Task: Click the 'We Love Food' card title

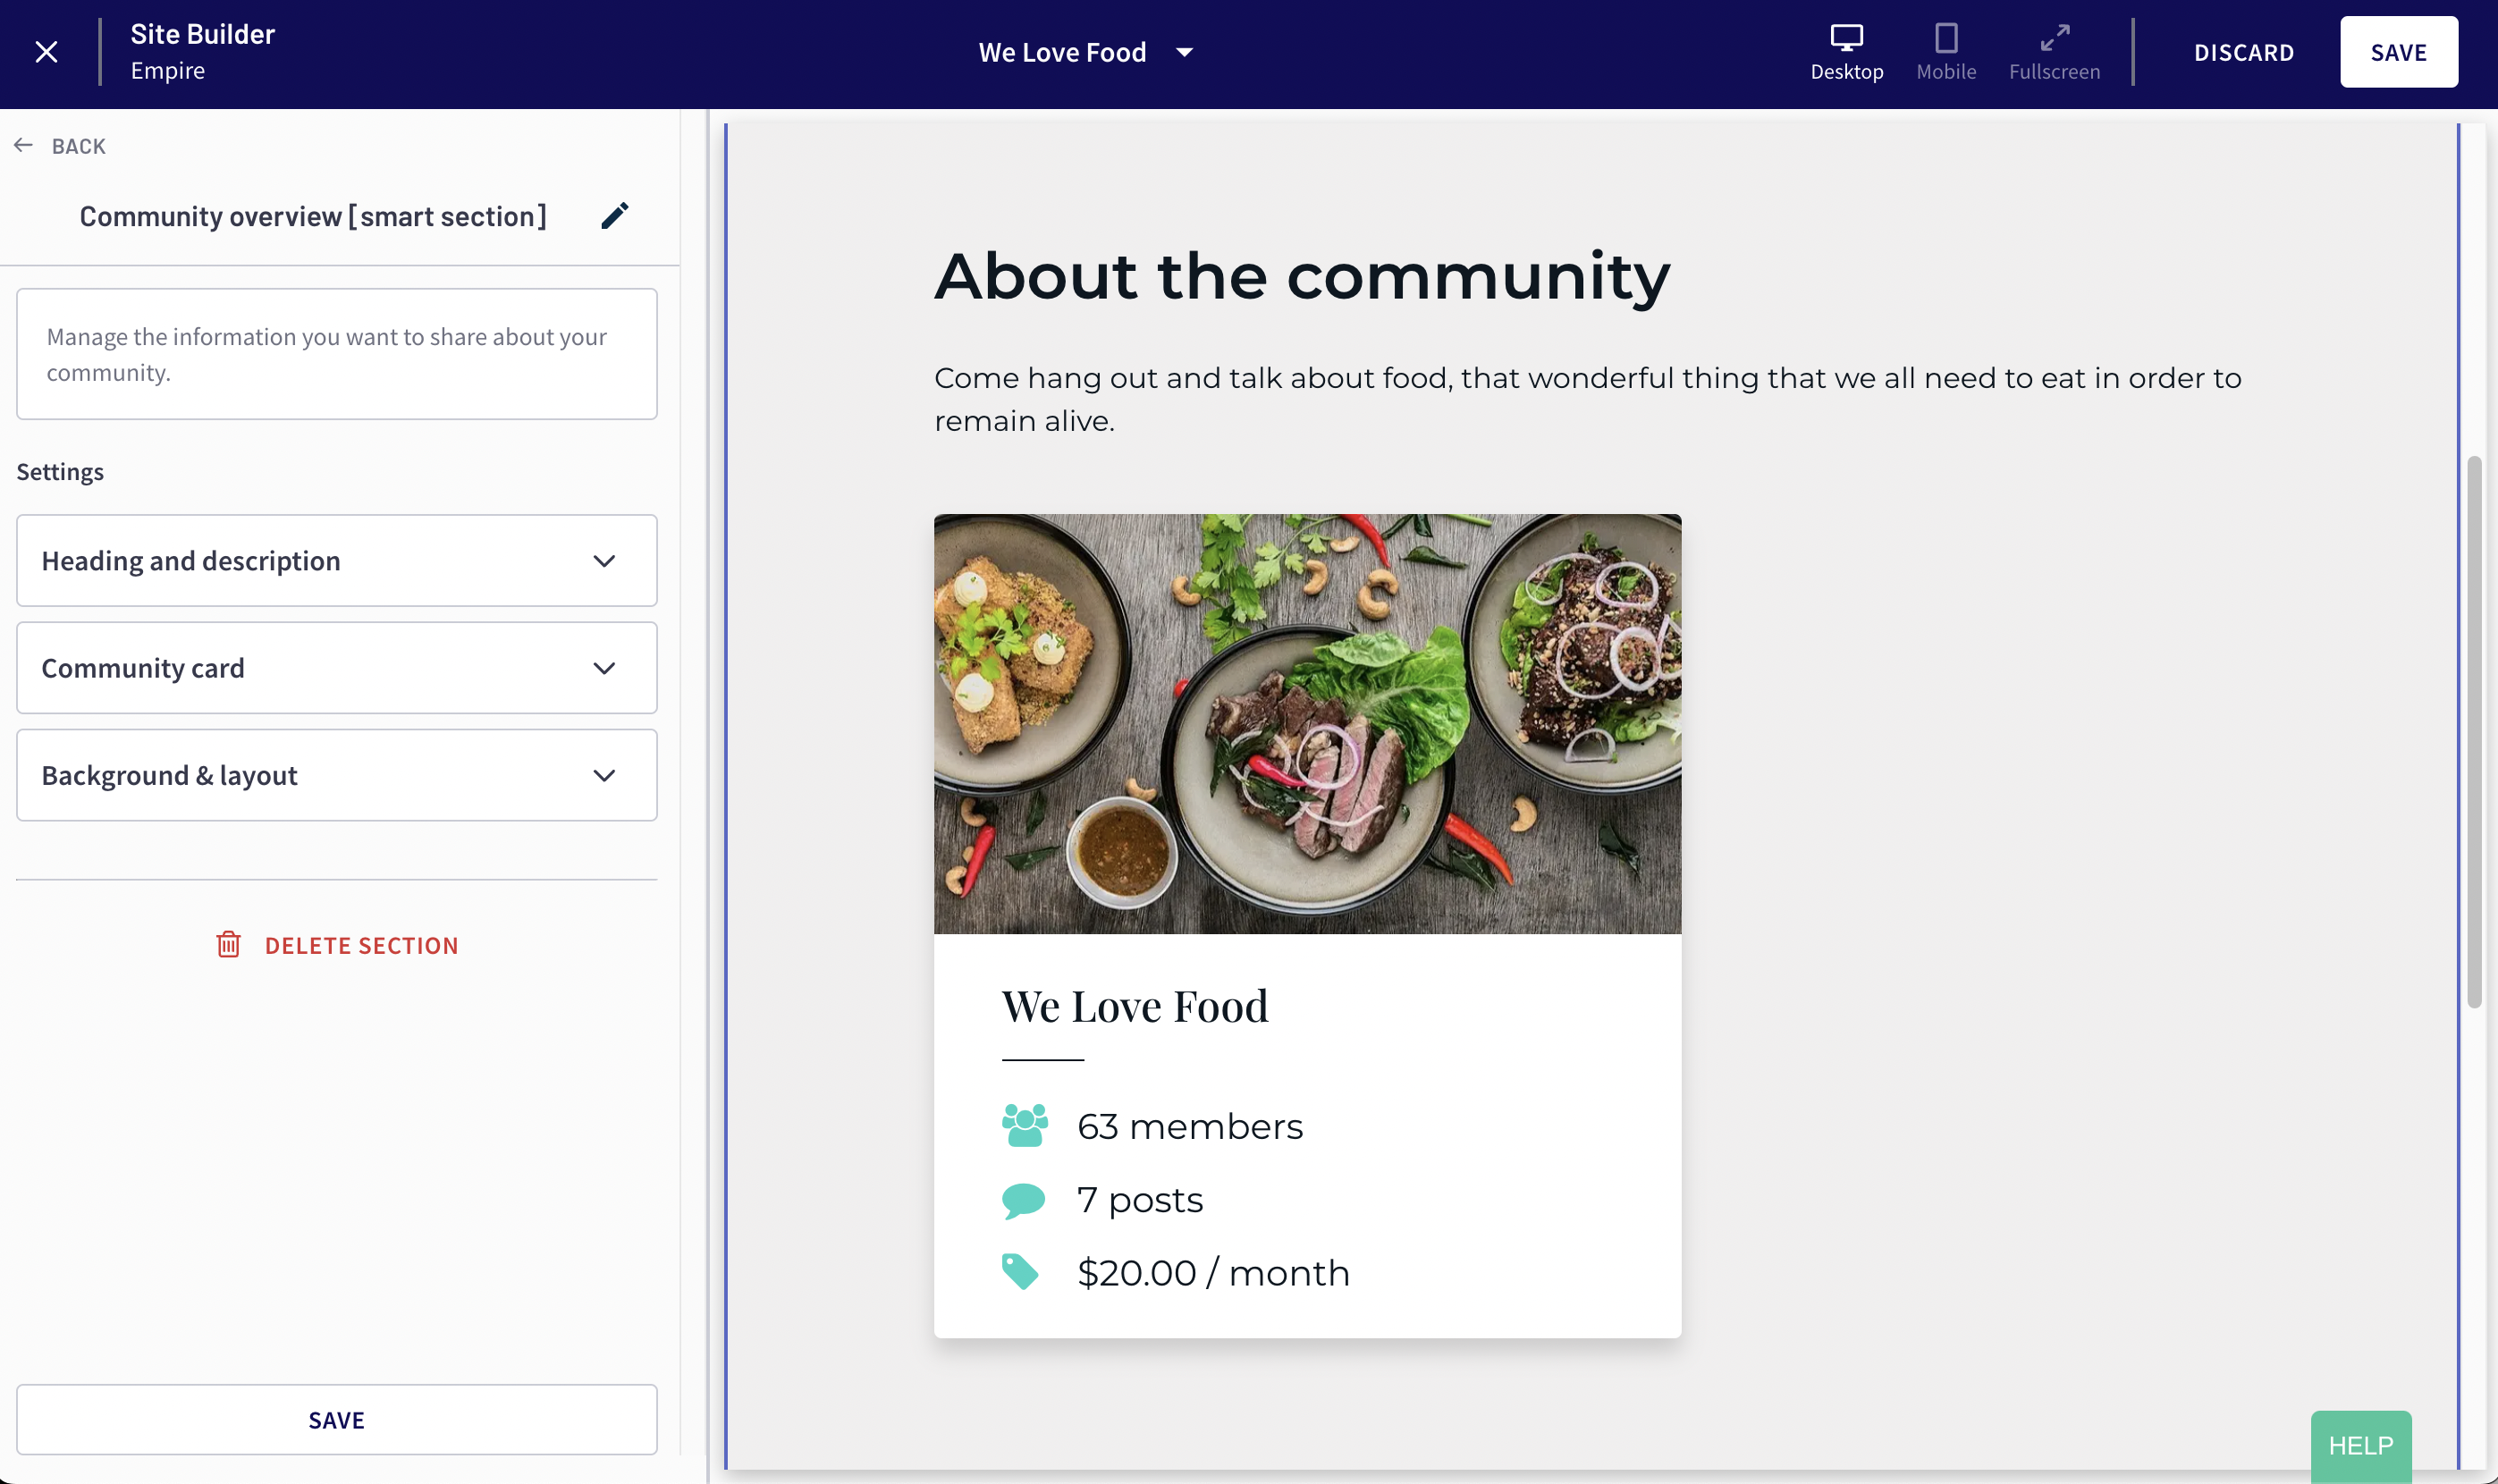Action: (1135, 1006)
